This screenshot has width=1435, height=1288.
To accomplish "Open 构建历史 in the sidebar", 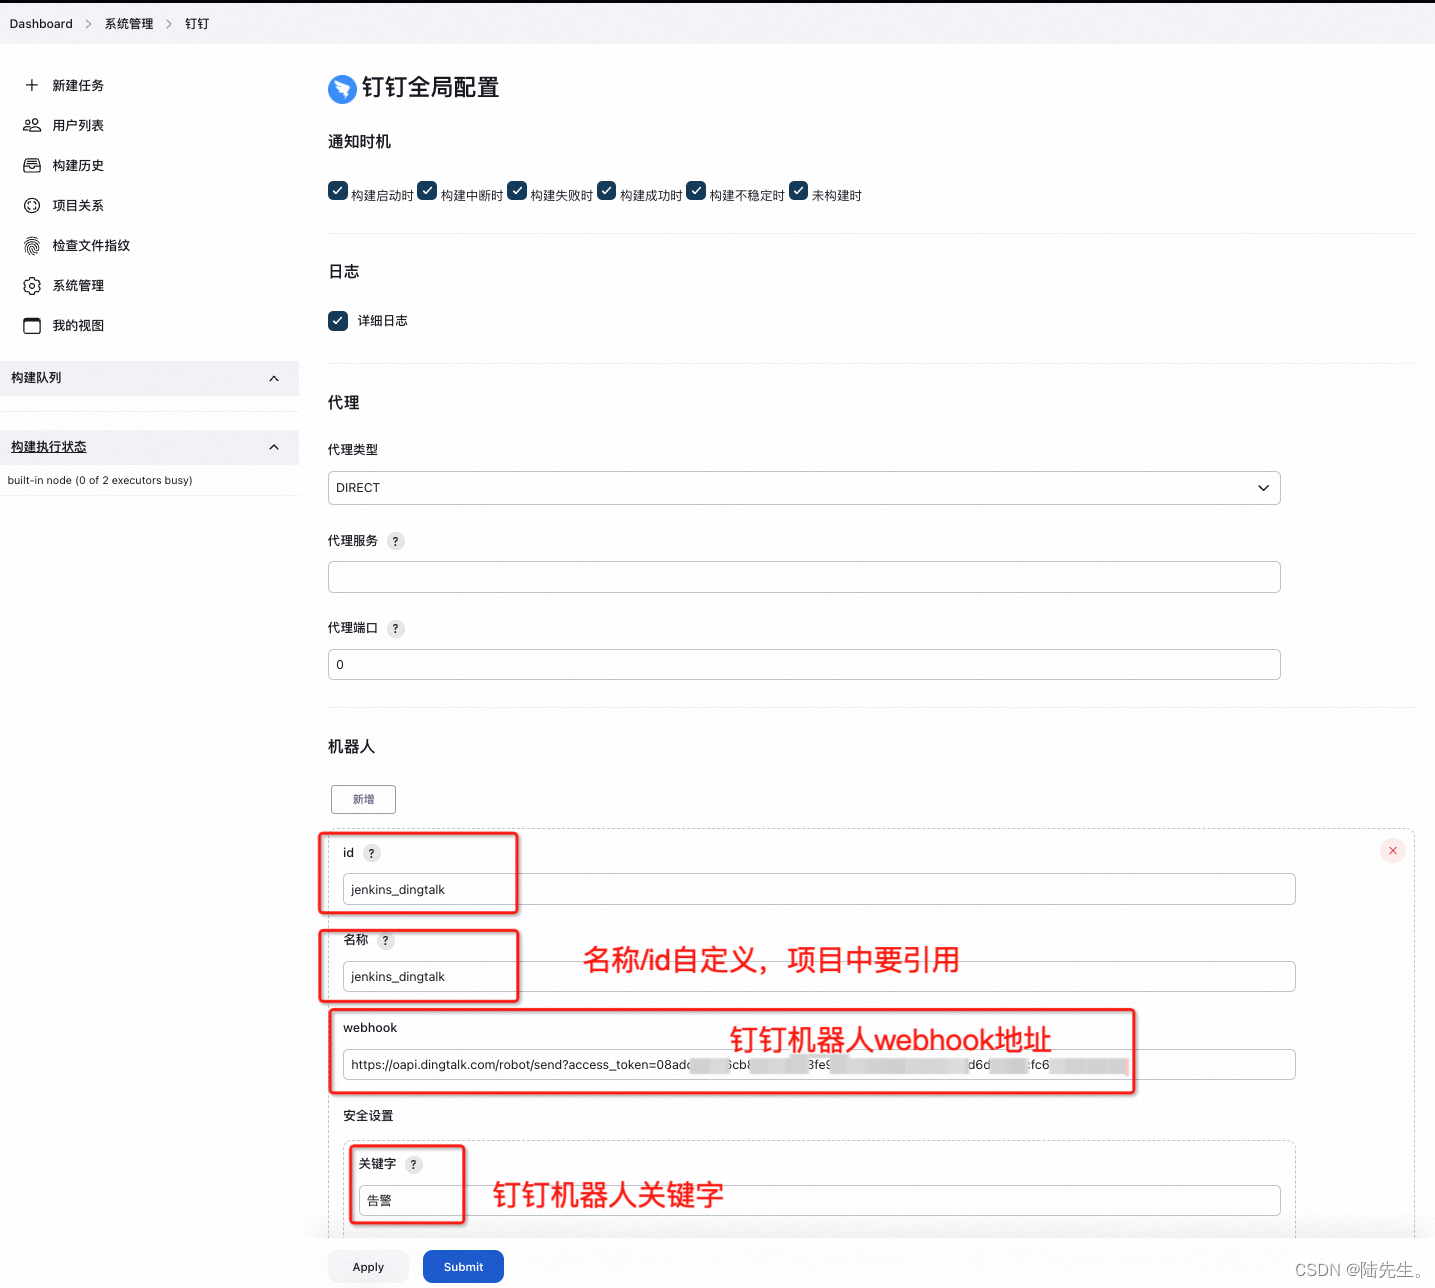I will 78,165.
